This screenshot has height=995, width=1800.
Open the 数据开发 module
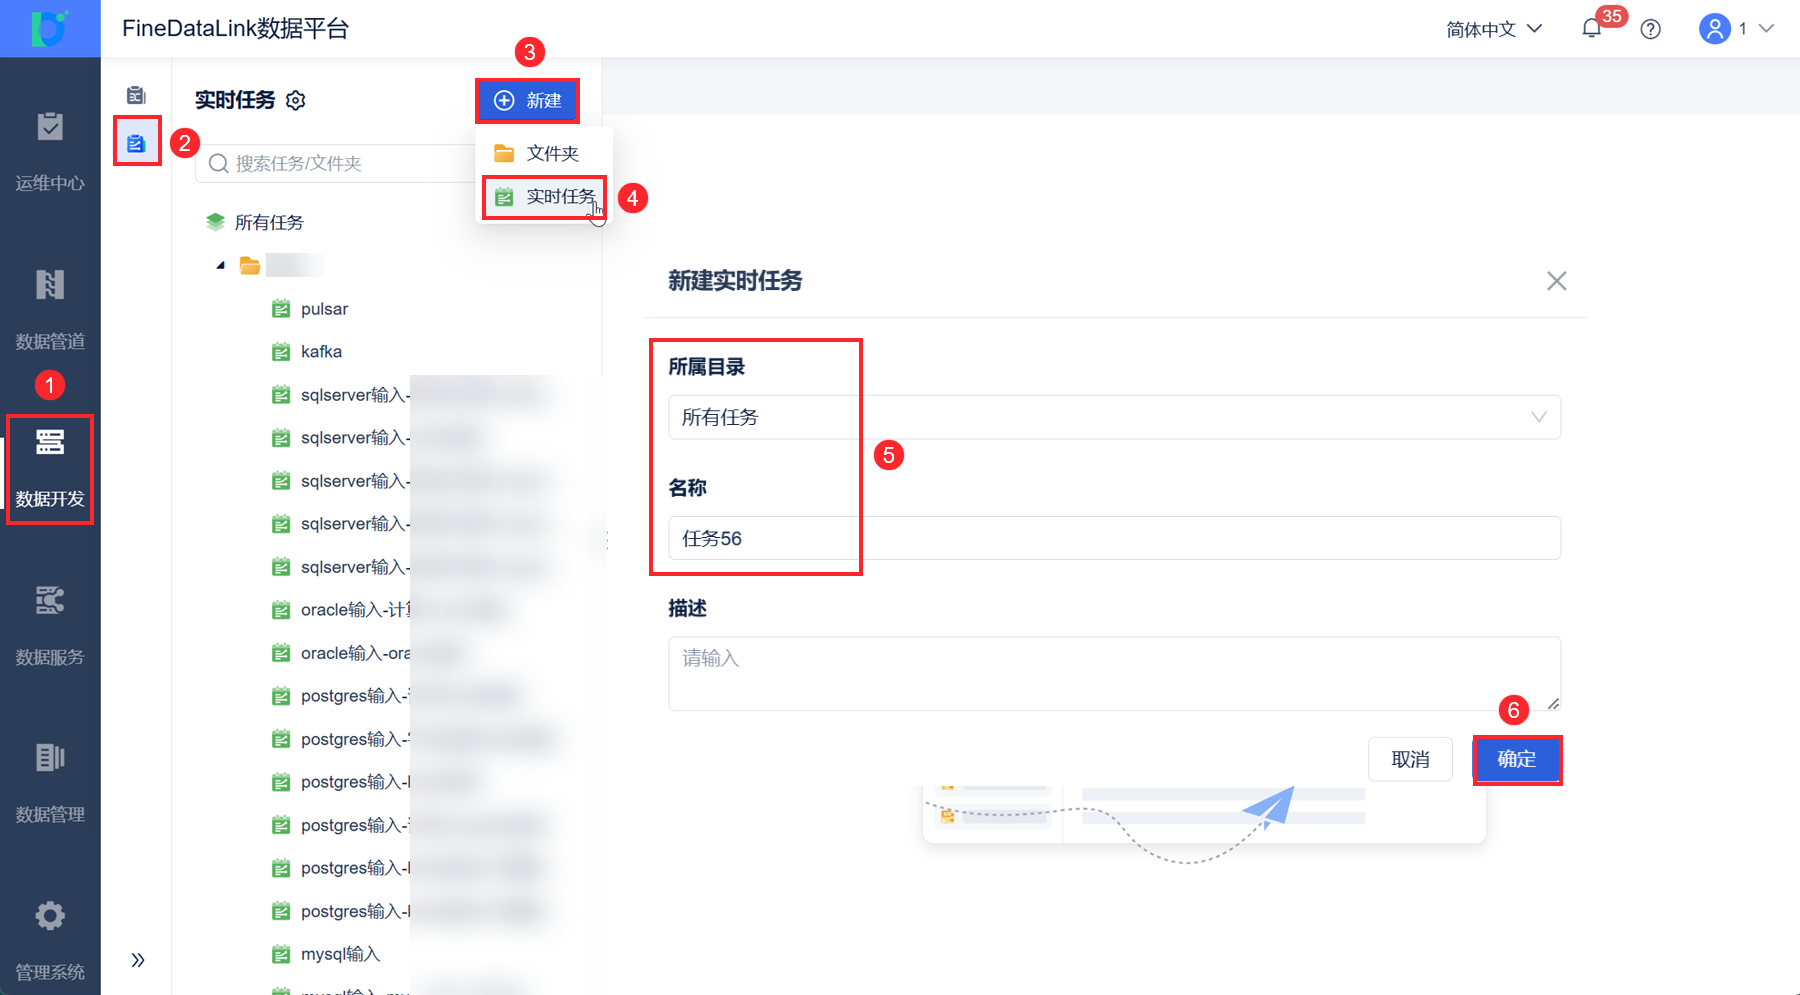pyautogui.click(x=50, y=468)
